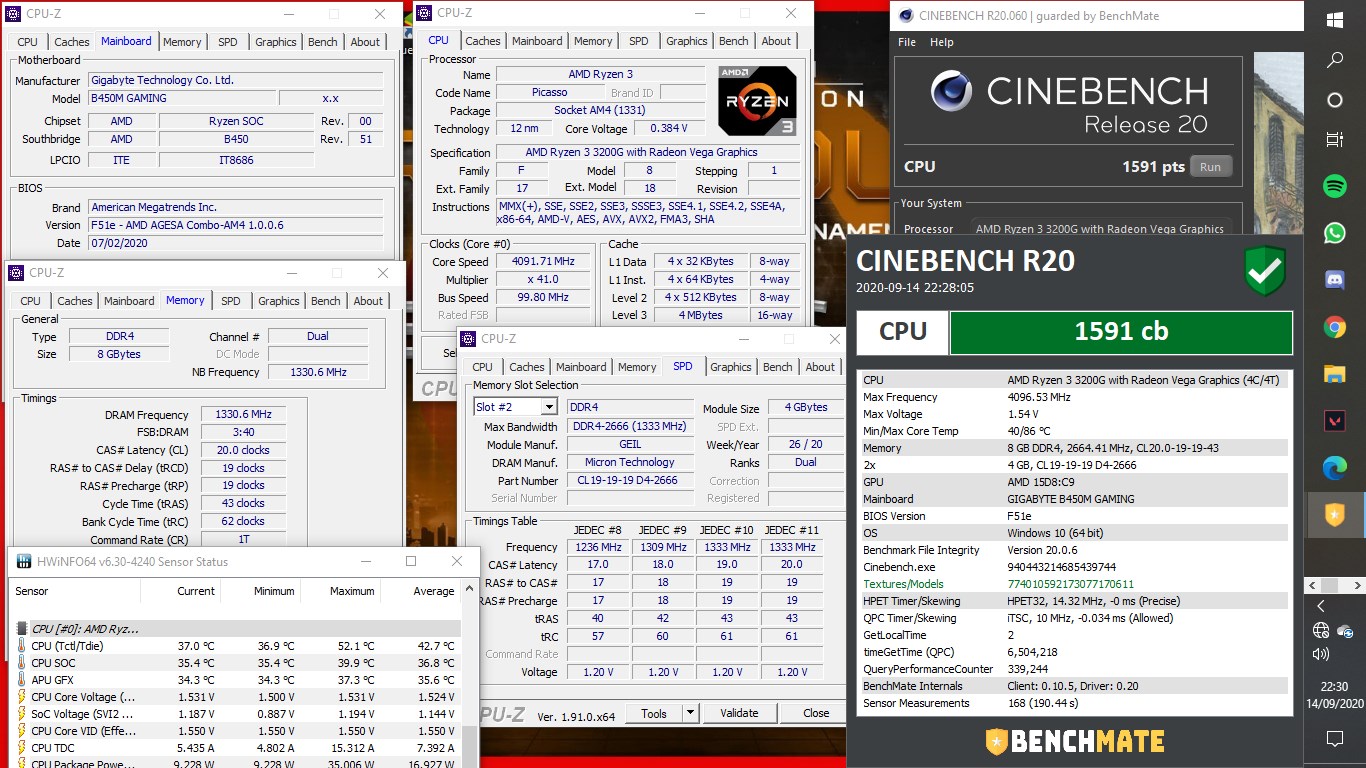Click the HWiNFO sensor list vertical scrollbar
This screenshot has width=1366, height=768.
tap(469, 675)
